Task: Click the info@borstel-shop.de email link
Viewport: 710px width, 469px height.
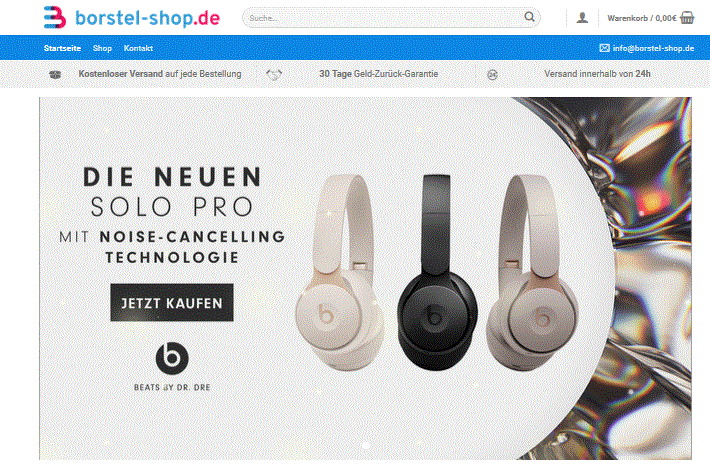Action: point(653,48)
